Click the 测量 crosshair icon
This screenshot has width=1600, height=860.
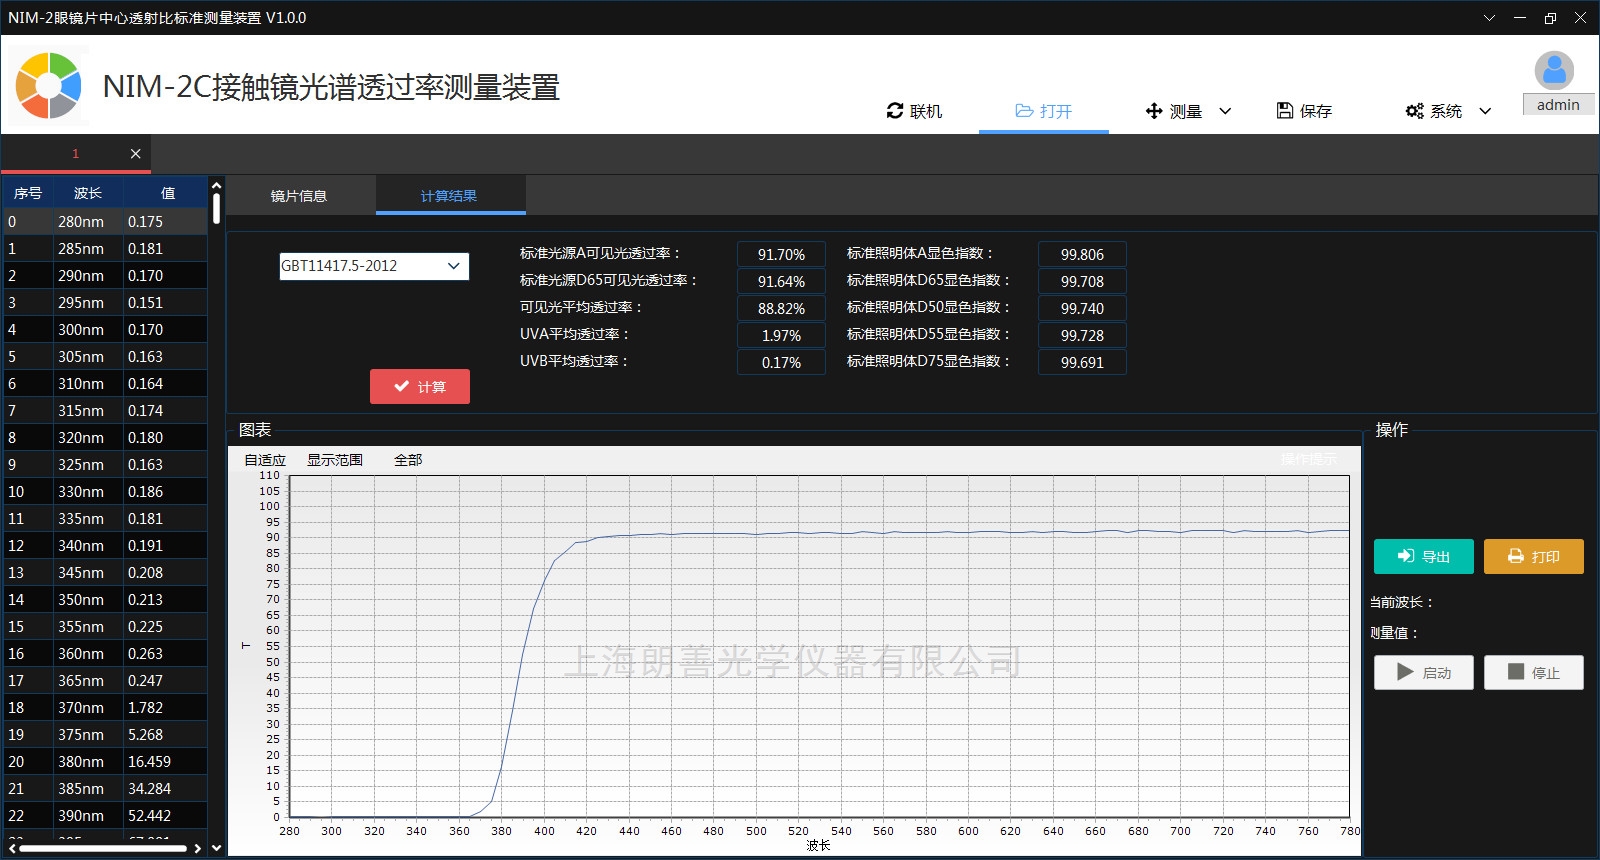click(x=1154, y=111)
